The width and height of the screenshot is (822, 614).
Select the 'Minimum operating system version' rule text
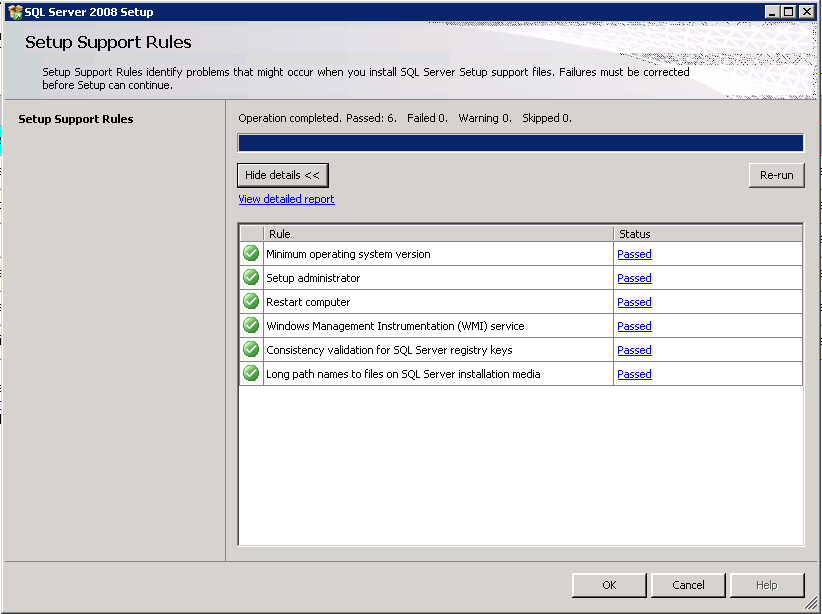pos(348,254)
